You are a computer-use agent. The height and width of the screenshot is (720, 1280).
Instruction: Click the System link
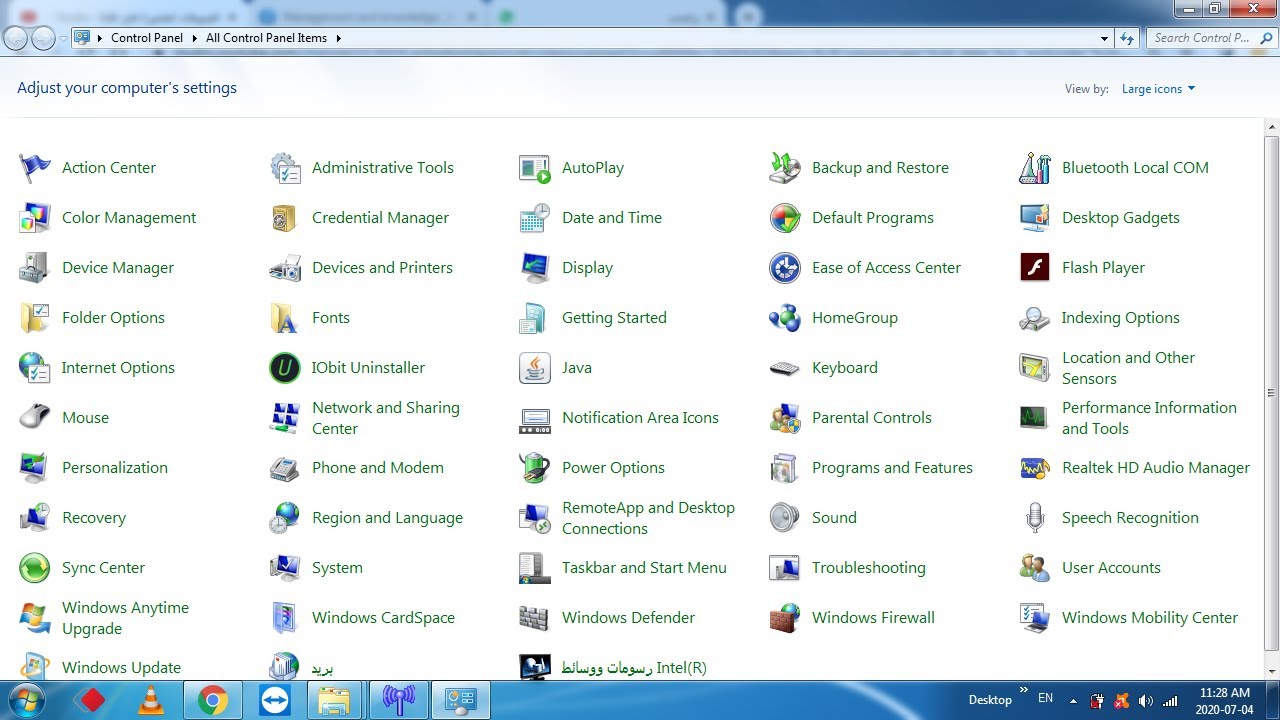click(x=337, y=568)
